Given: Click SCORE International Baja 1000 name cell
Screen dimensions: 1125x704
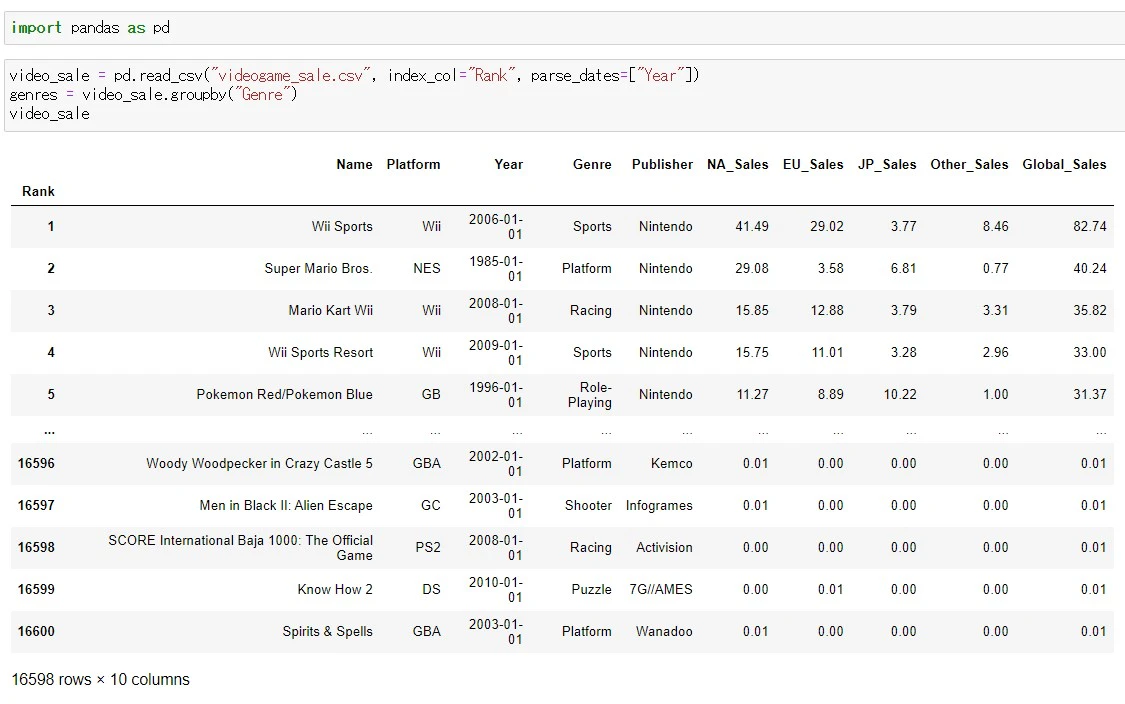Looking at the screenshot, I should pyautogui.click(x=241, y=548).
